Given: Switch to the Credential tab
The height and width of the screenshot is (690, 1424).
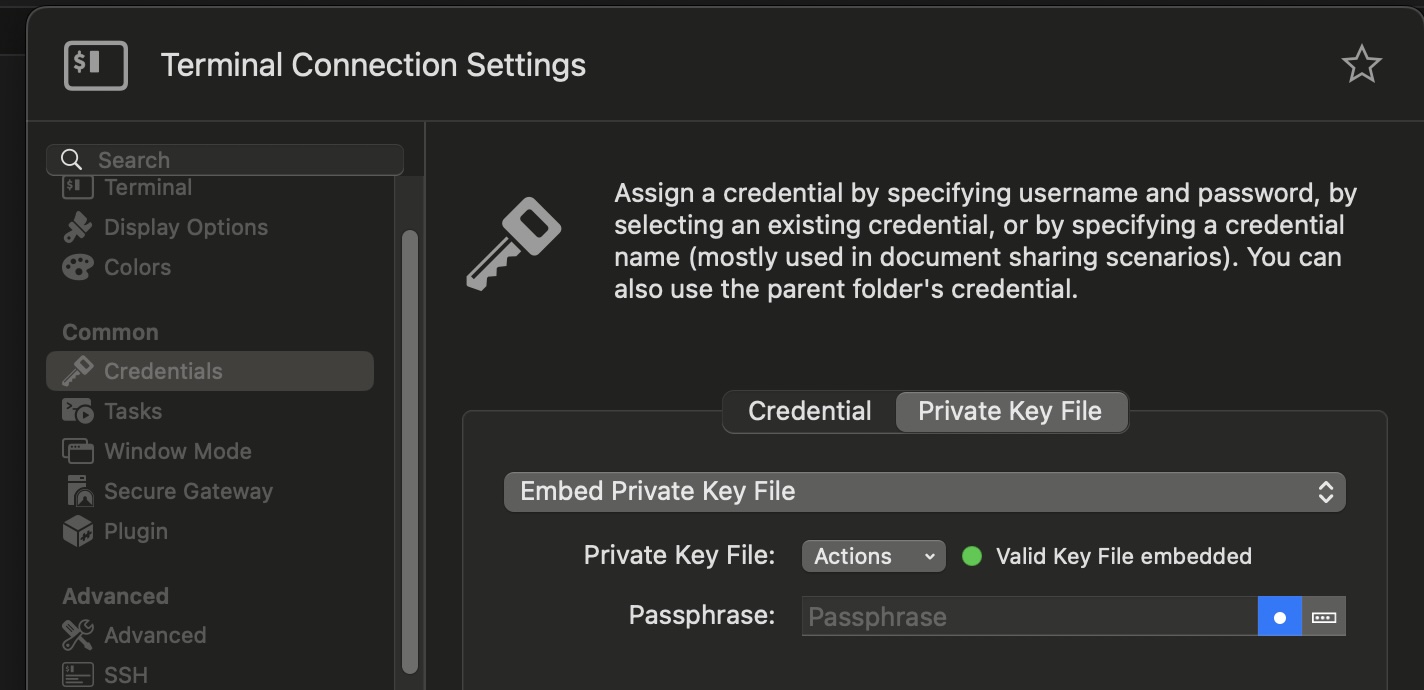Looking at the screenshot, I should click(x=809, y=411).
